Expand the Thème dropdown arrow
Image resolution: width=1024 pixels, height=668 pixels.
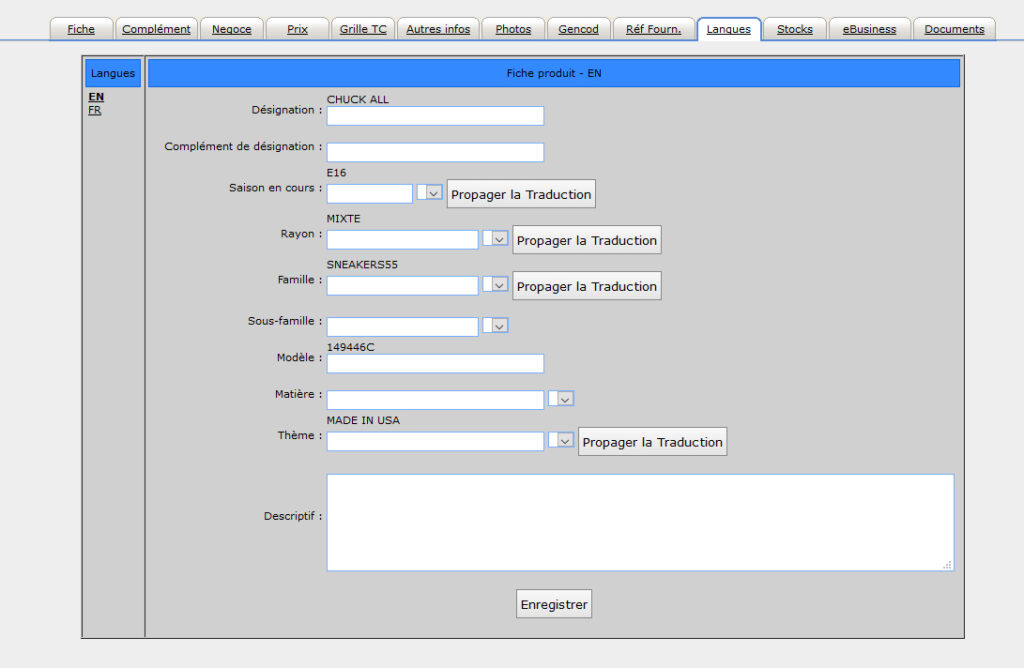(566, 441)
